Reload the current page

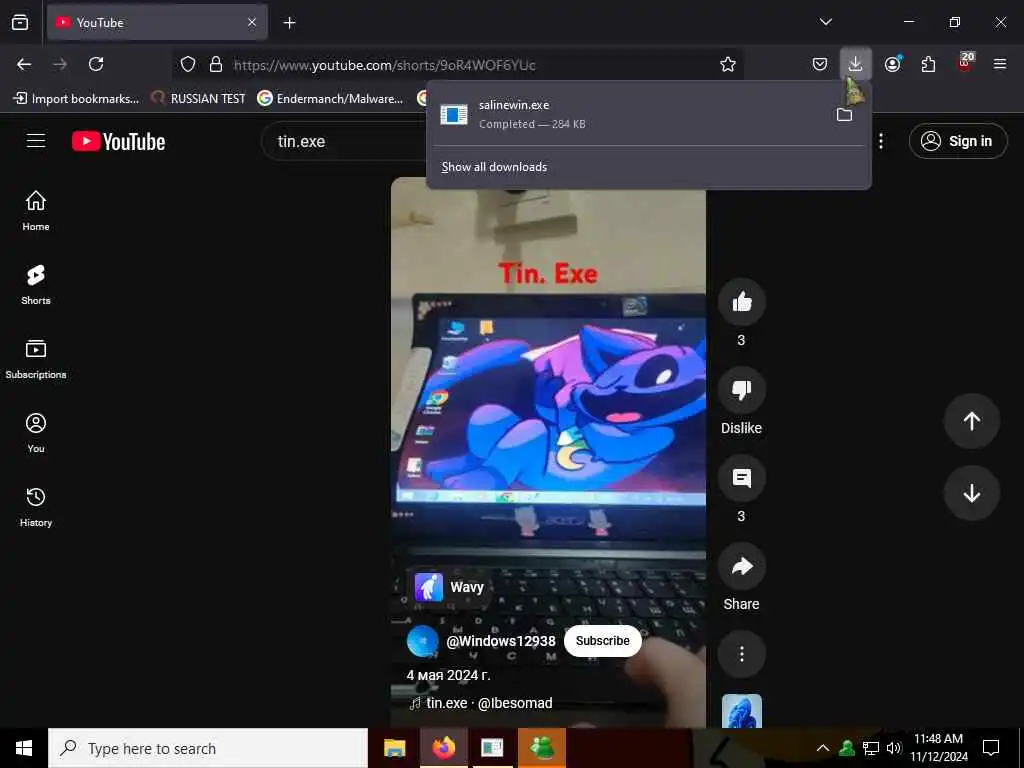(x=96, y=64)
